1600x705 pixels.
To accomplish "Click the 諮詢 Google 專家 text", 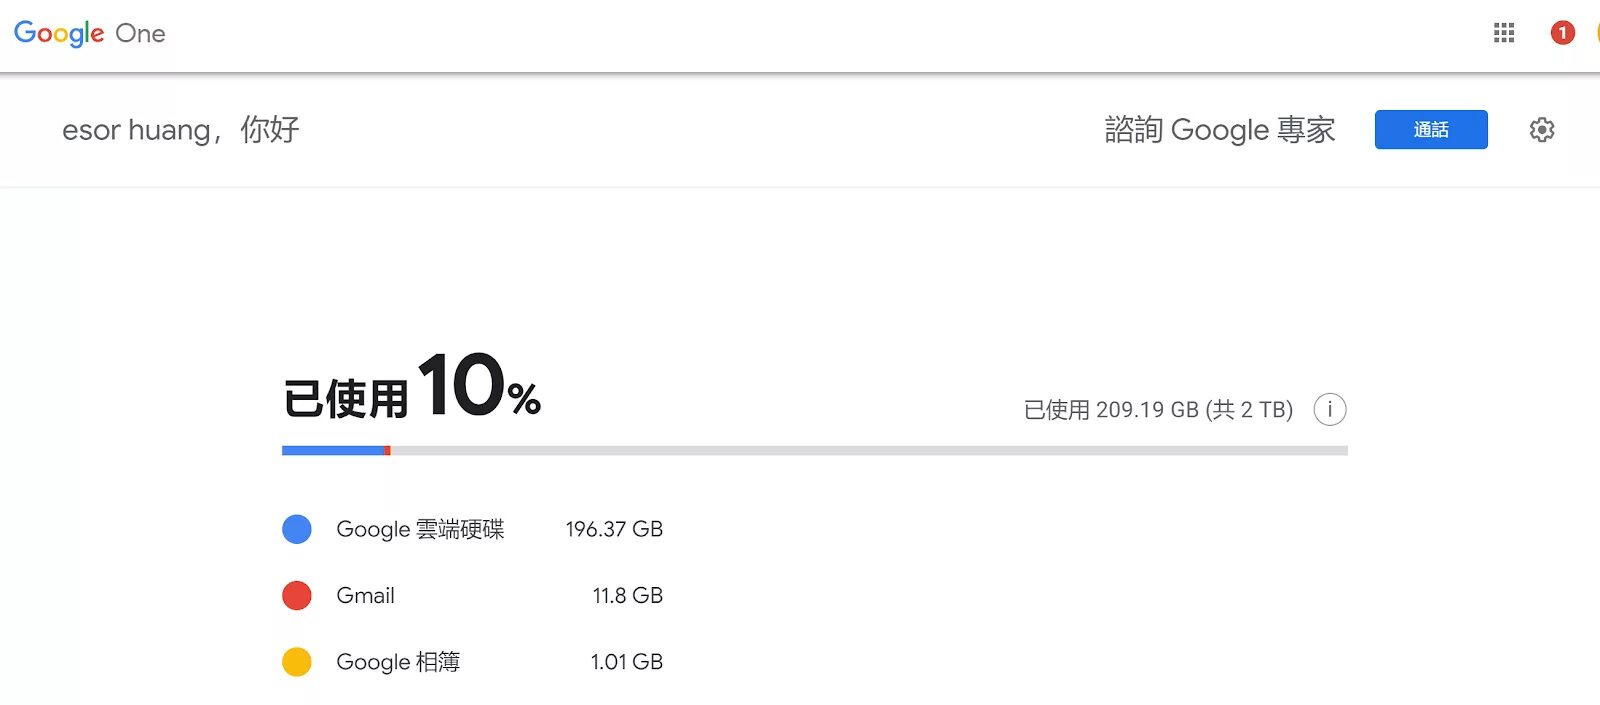I will click(x=1220, y=130).
